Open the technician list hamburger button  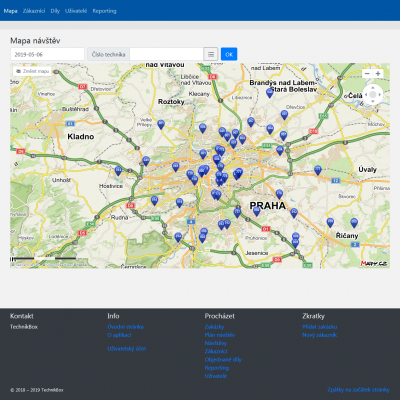click(x=211, y=54)
